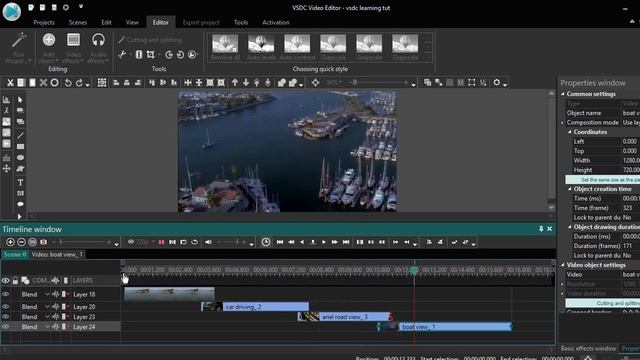Open the Edit menu tab

point(106,22)
